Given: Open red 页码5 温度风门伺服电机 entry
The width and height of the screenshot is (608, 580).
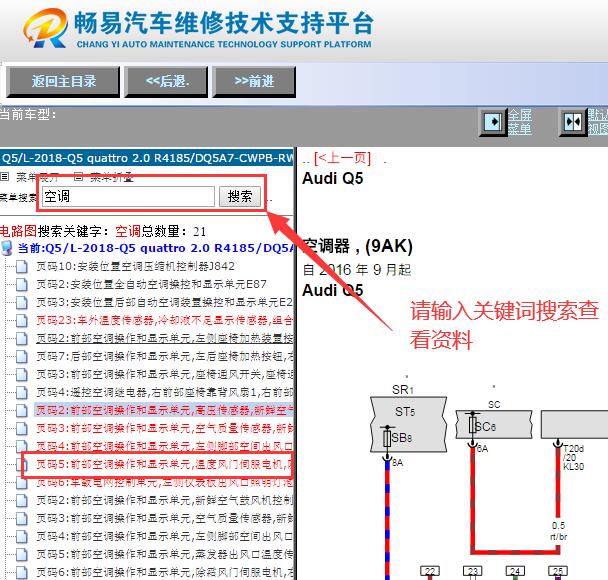Looking at the screenshot, I should click(x=164, y=464).
